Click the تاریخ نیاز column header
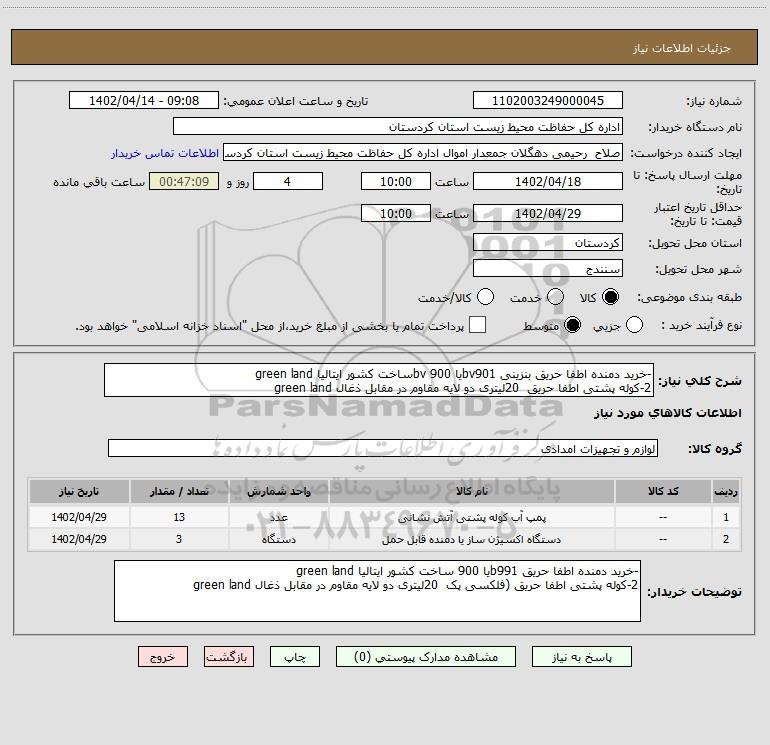Image resolution: width=770 pixels, height=745 pixels. point(79,491)
